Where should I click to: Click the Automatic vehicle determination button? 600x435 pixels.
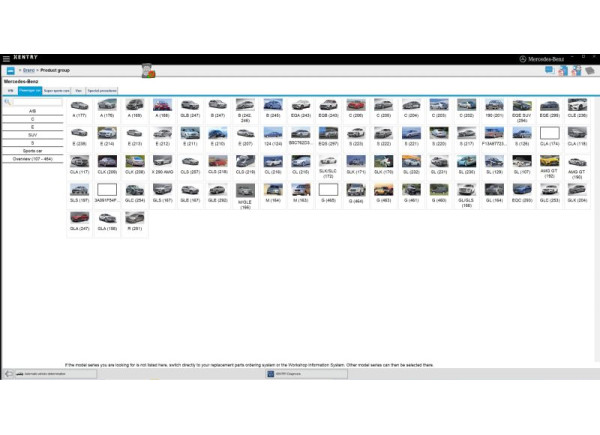(x=45, y=373)
